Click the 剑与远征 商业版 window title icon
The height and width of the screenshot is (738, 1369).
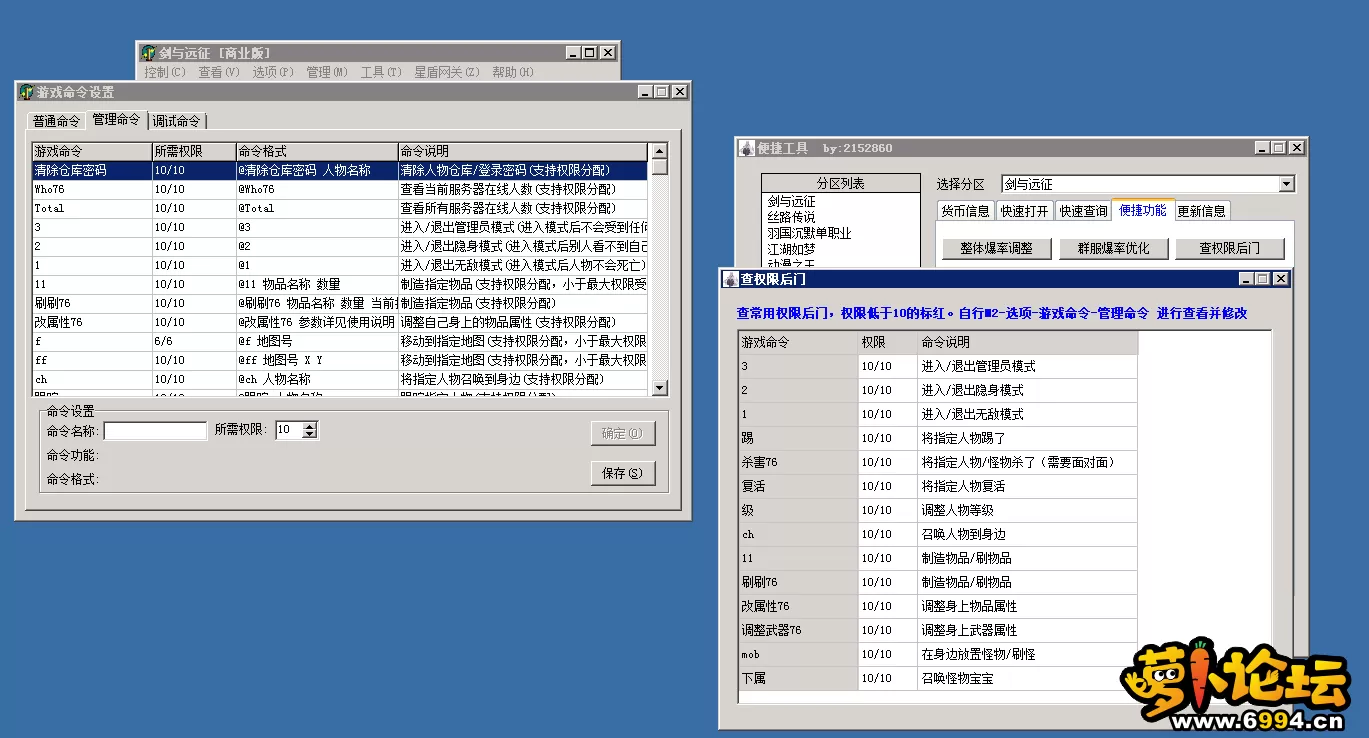pyautogui.click(x=148, y=53)
